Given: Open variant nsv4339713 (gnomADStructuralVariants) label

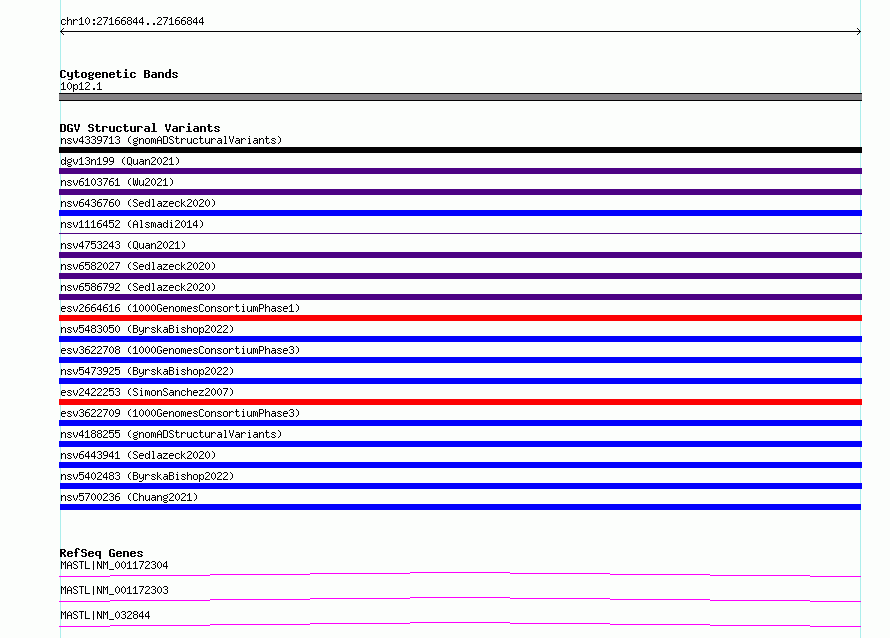Looking at the screenshot, I should (x=171, y=140).
